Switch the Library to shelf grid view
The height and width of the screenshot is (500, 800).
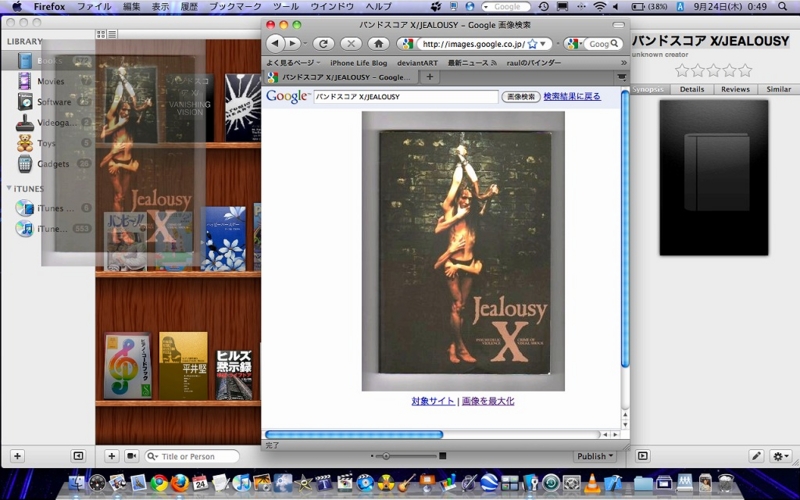coord(101,34)
